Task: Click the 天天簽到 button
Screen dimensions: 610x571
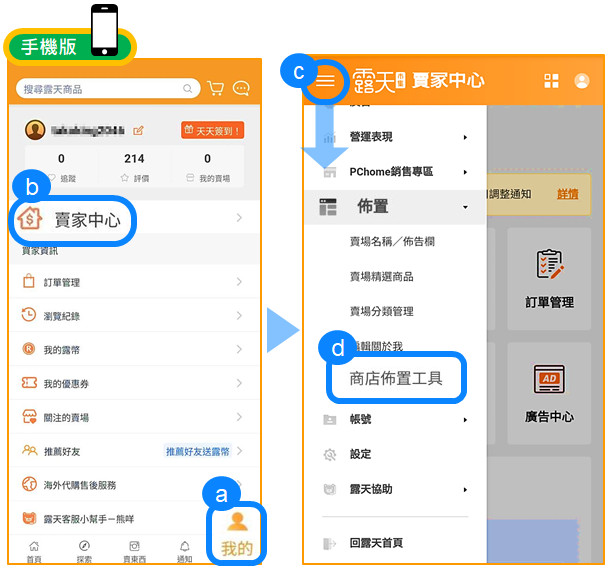Action: (212, 130)
